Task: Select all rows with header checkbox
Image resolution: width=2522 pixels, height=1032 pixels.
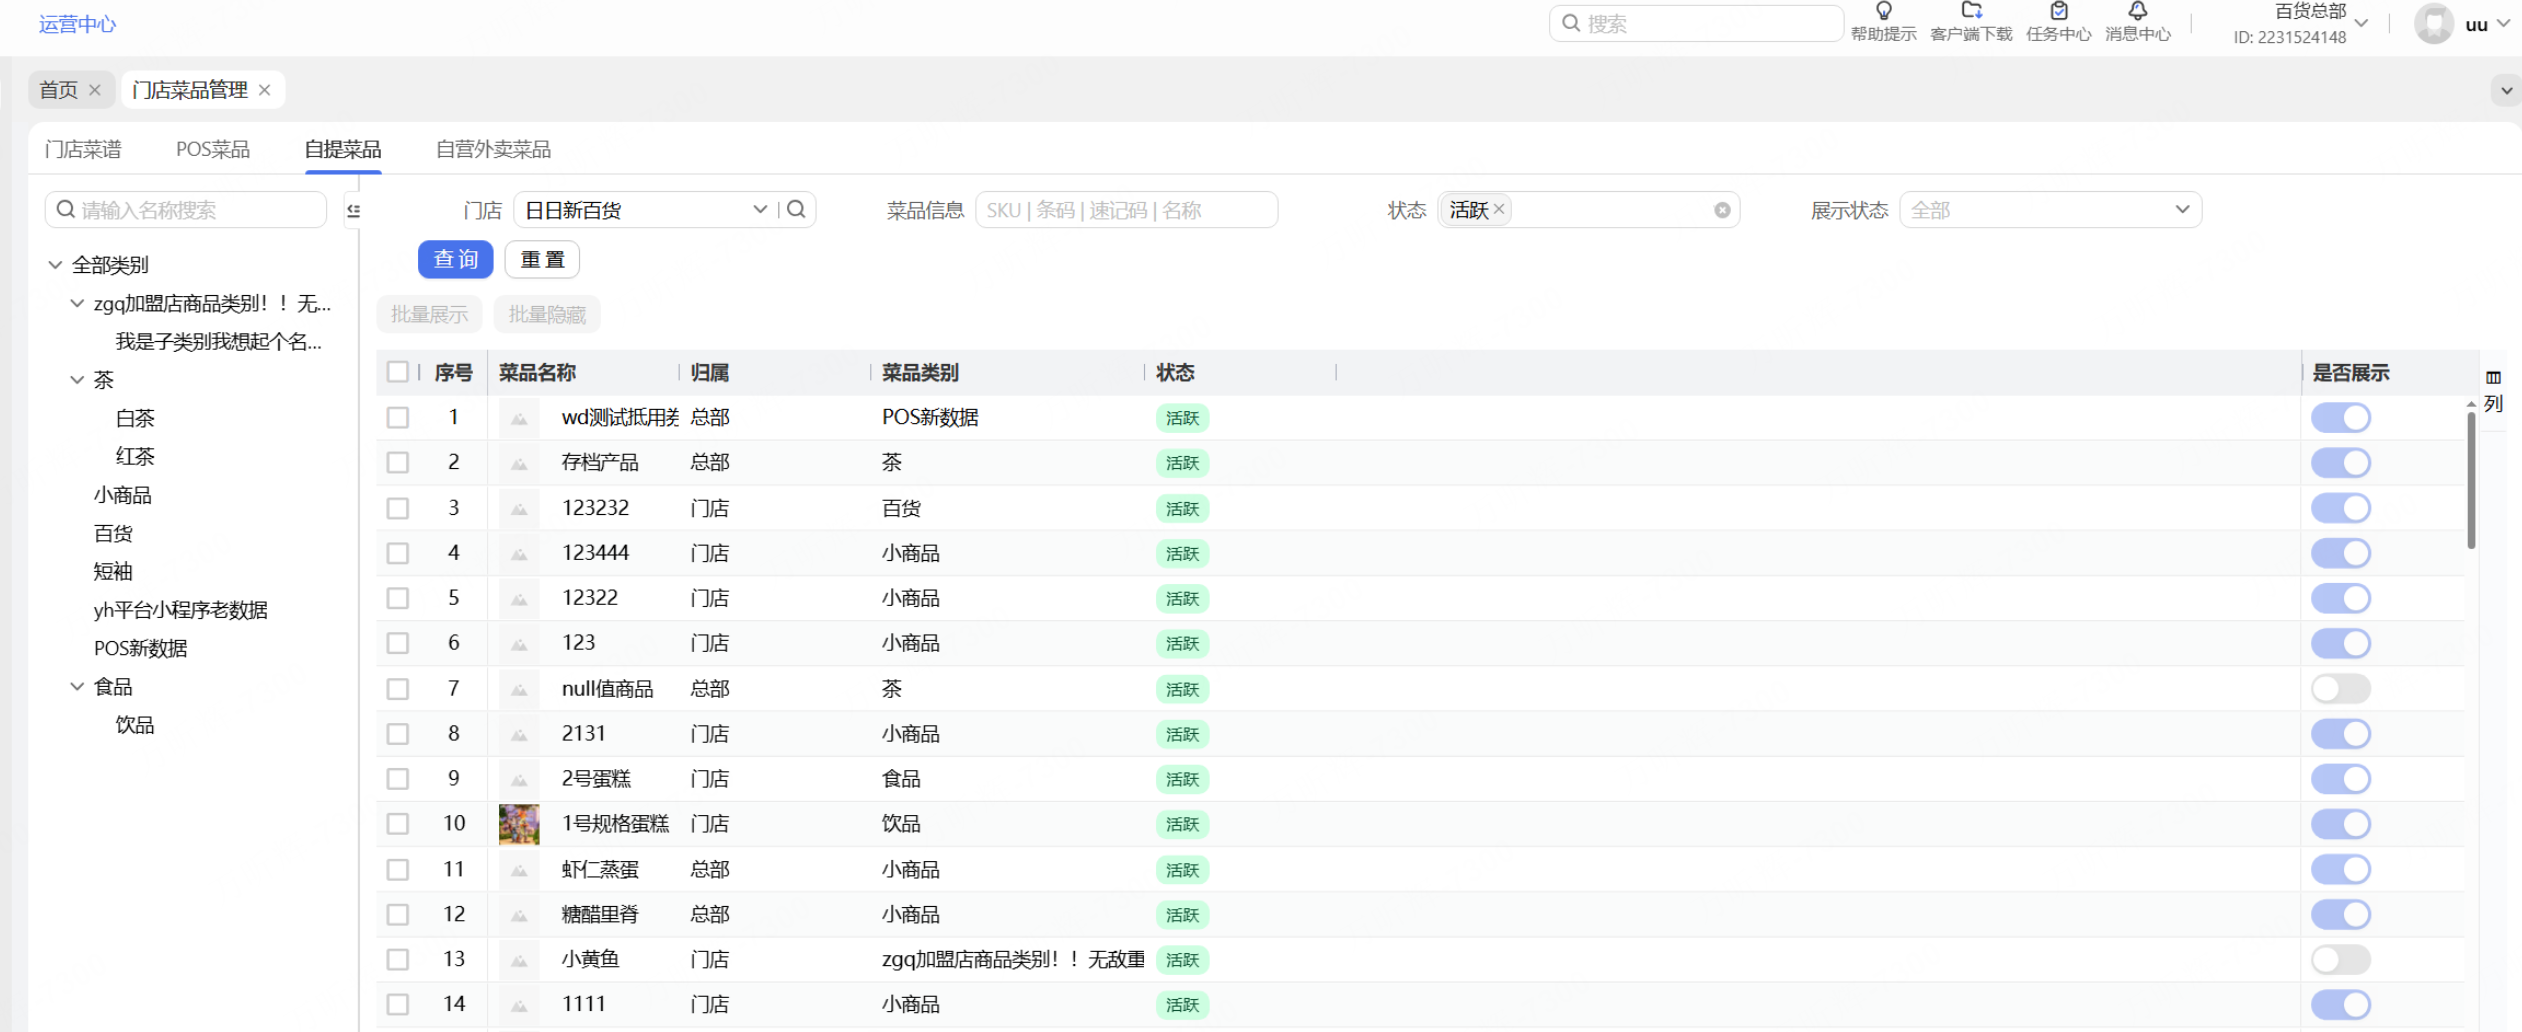Action: click(x=398, y=372)
